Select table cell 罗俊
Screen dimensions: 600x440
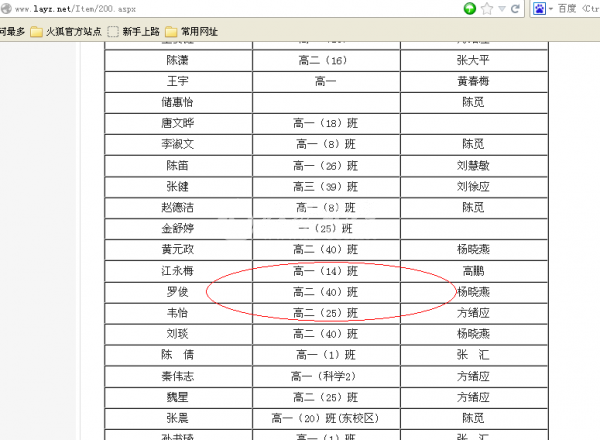(178, 292)
